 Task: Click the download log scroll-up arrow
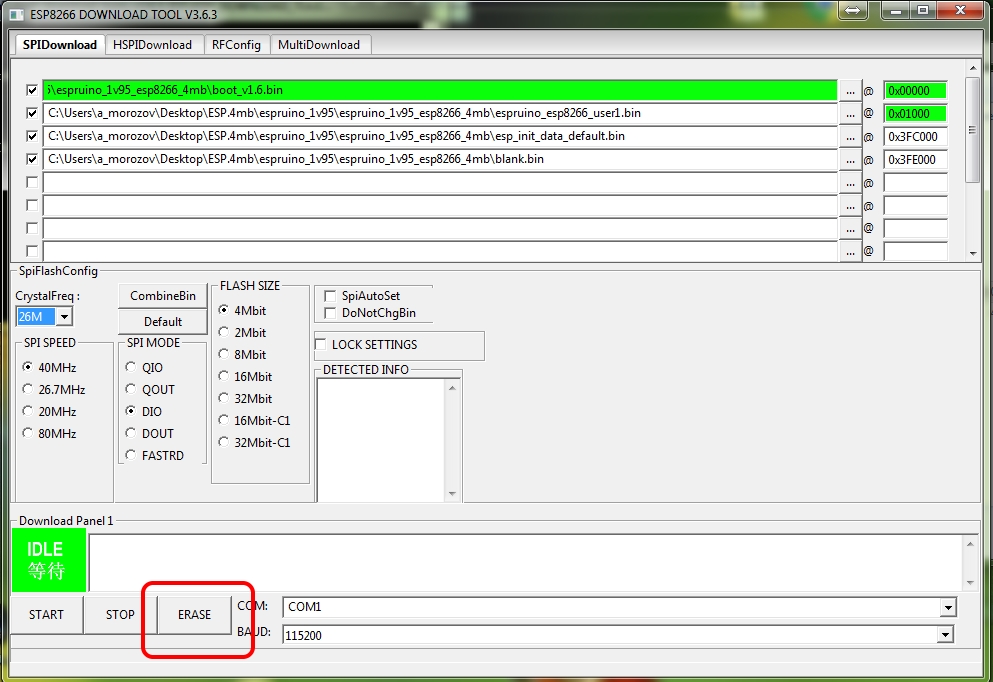coord(971,544)
